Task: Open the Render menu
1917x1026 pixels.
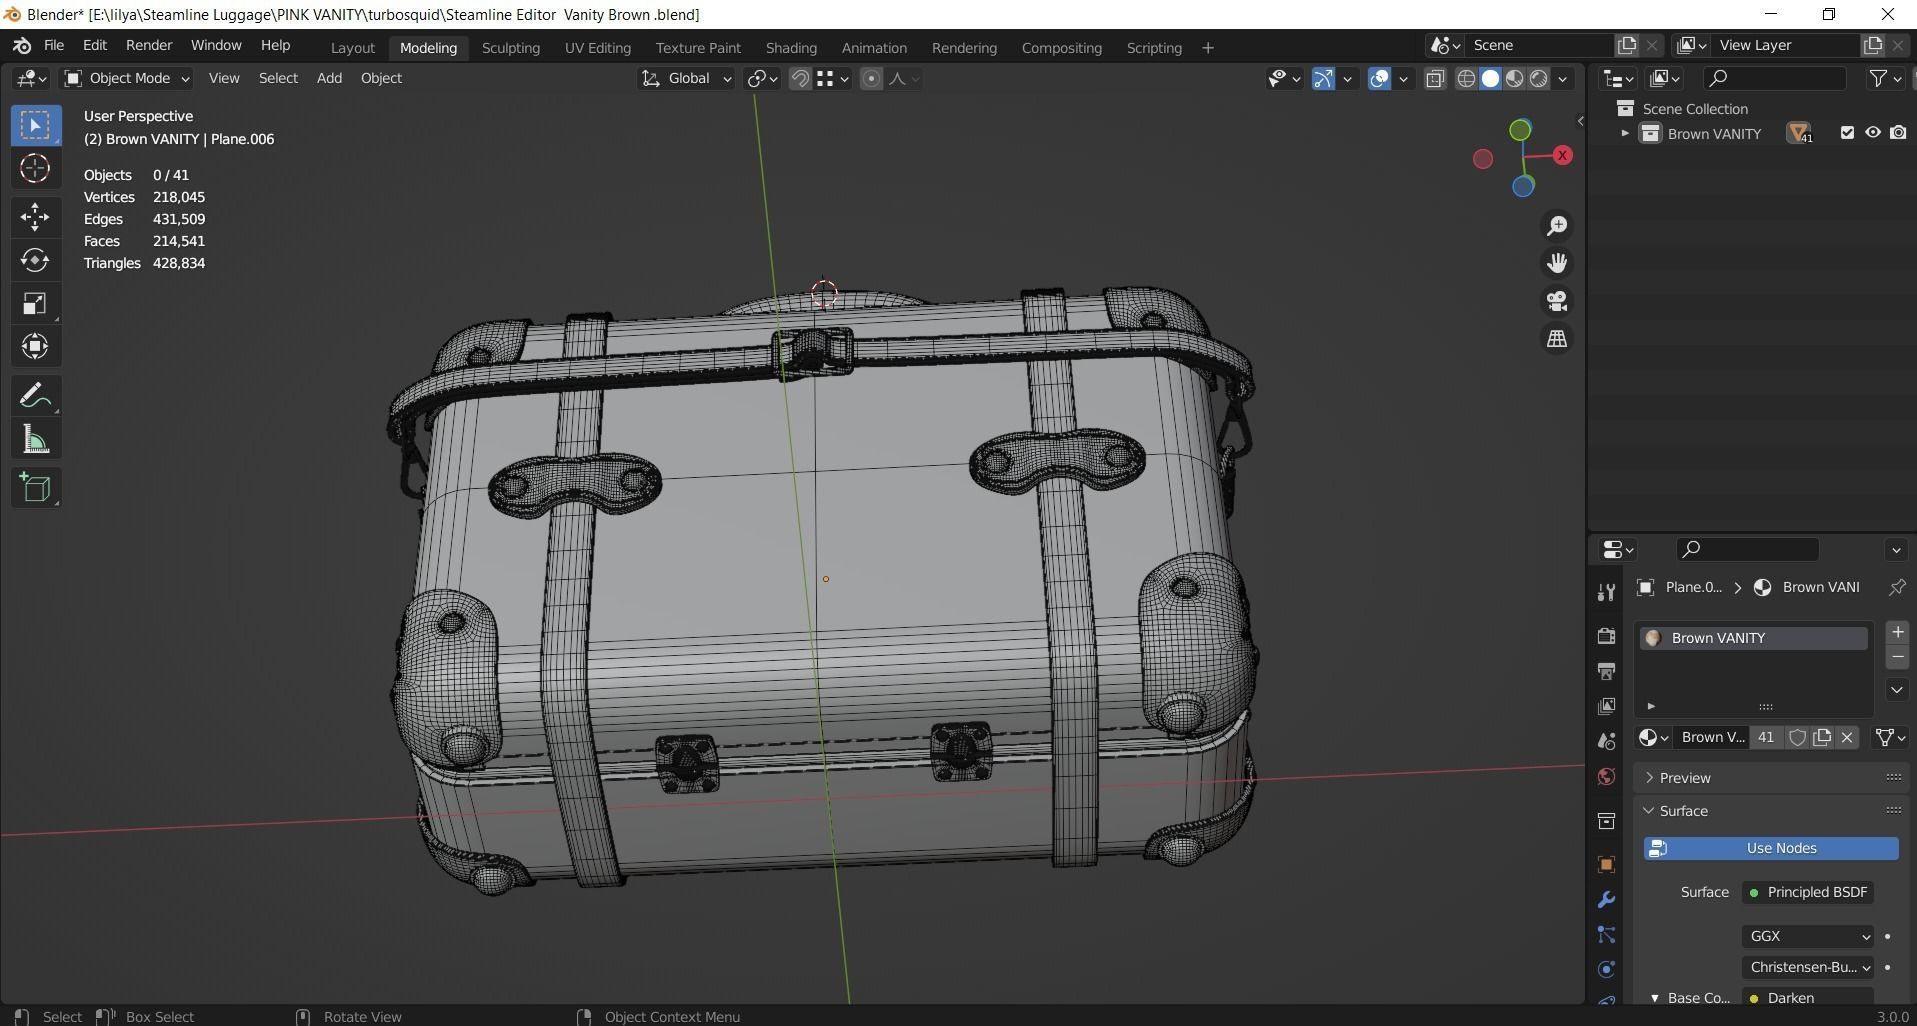Action: pos(149,46)
